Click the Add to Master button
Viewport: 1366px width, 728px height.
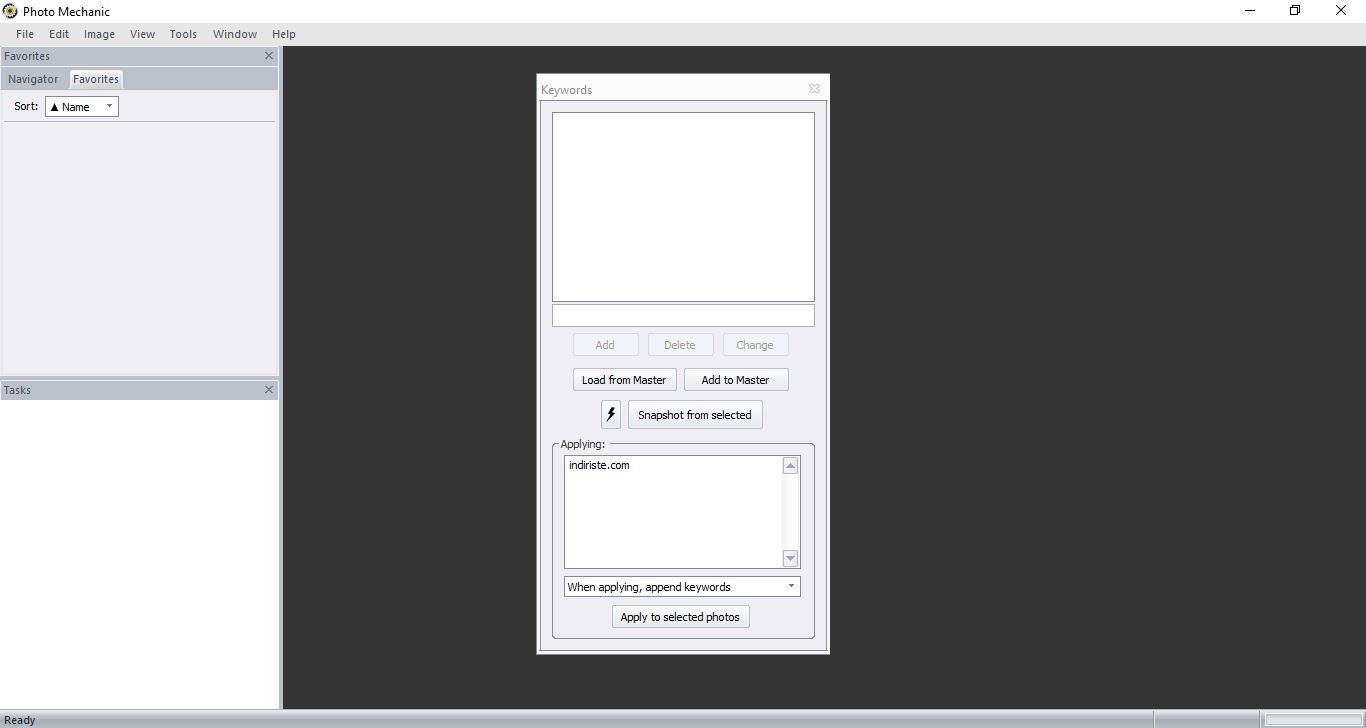click(x=735, y=380)
